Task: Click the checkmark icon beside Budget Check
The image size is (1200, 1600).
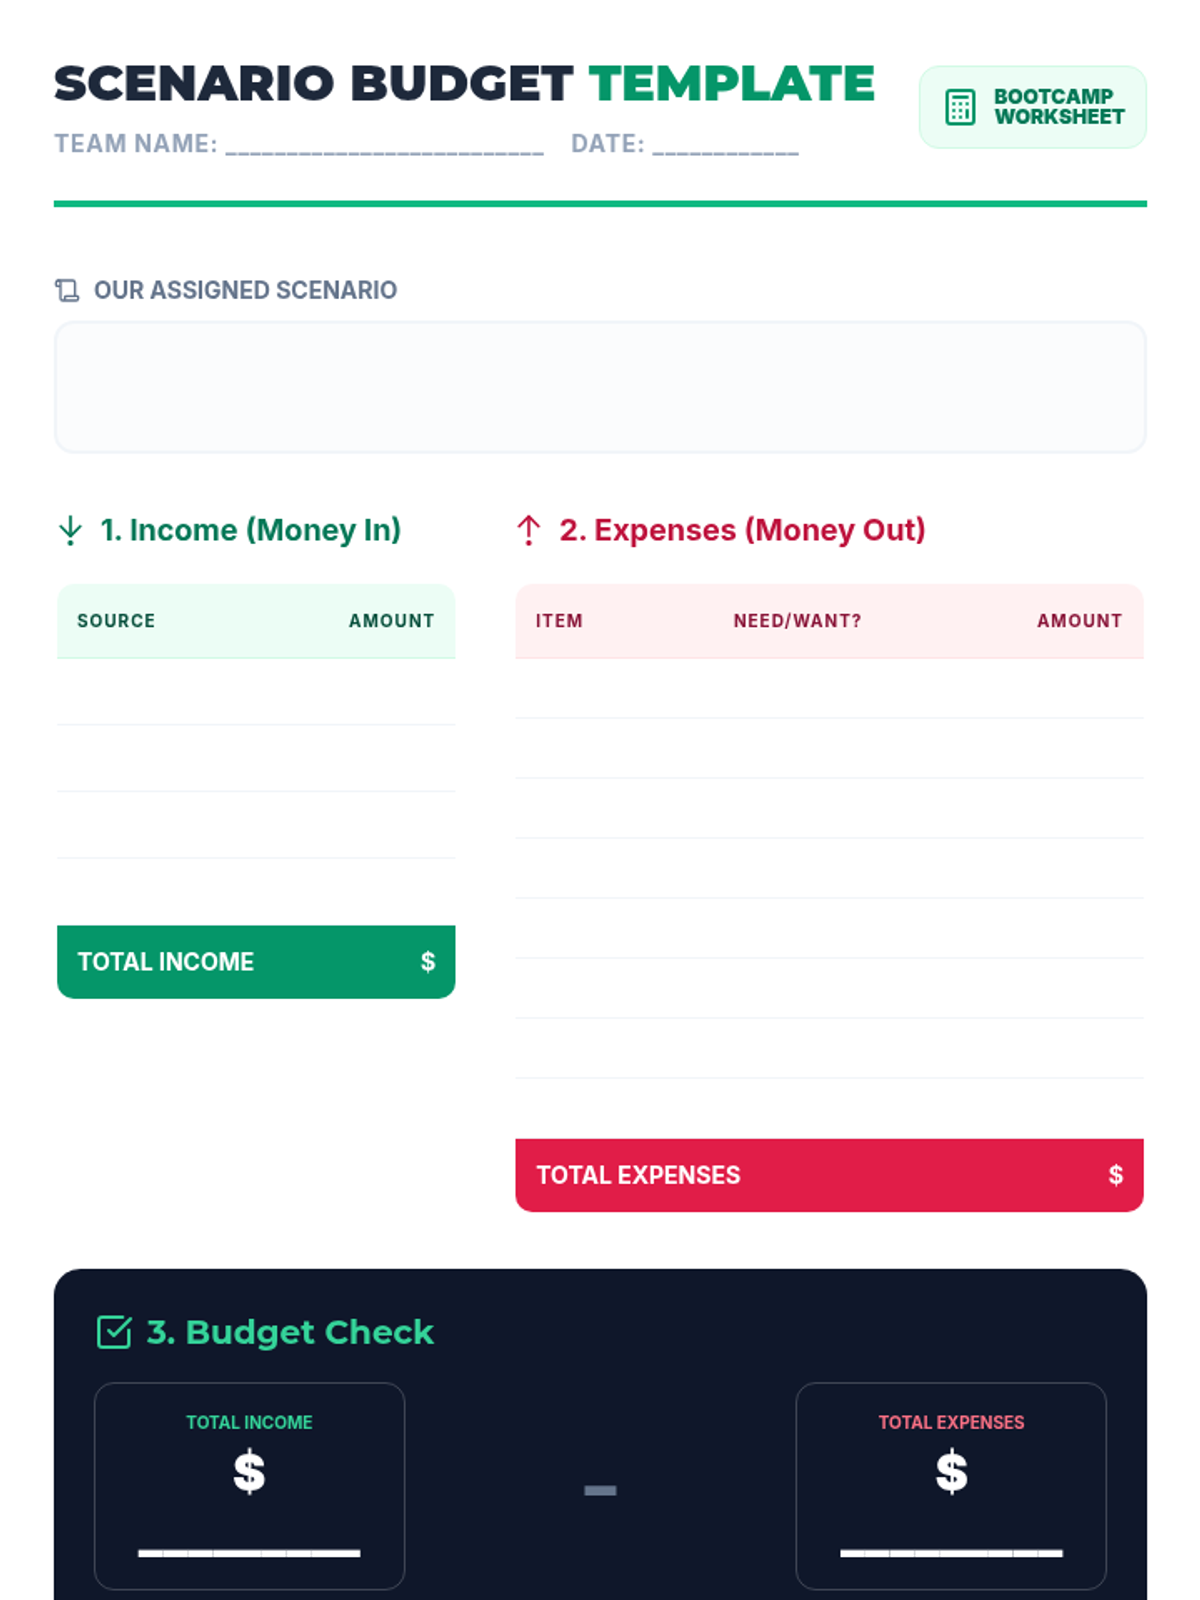Action: [114, 1332]
